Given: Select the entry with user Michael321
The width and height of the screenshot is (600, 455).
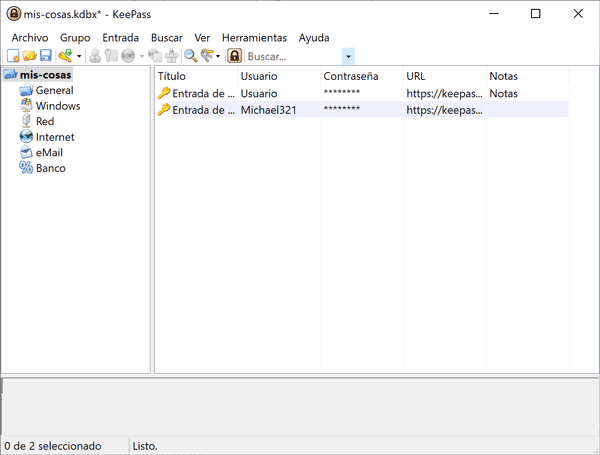Looking at the screenshot, I should click(x=362, y=110).
